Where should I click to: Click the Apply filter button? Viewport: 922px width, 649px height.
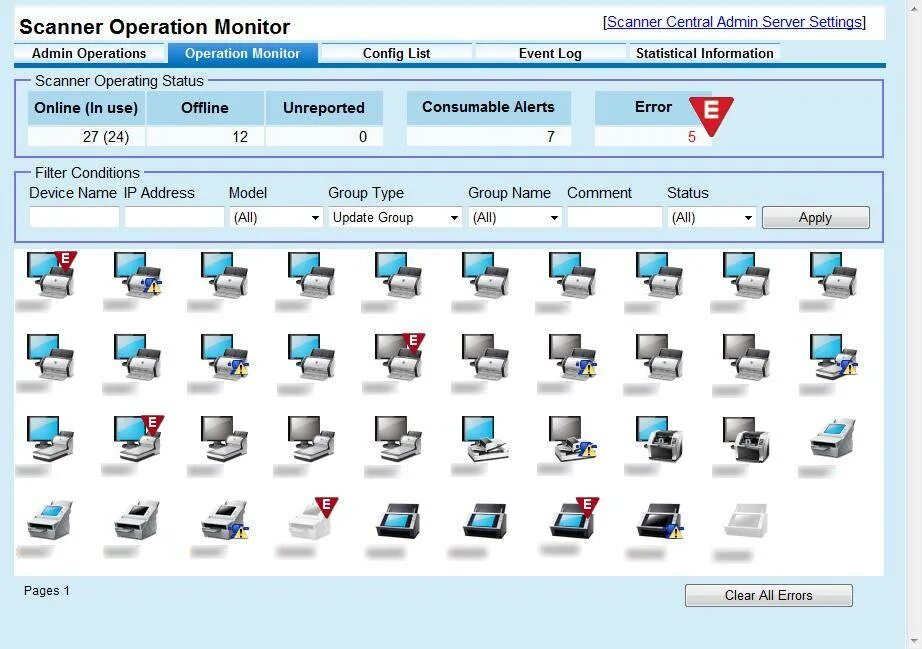click(x=816, y=218)
